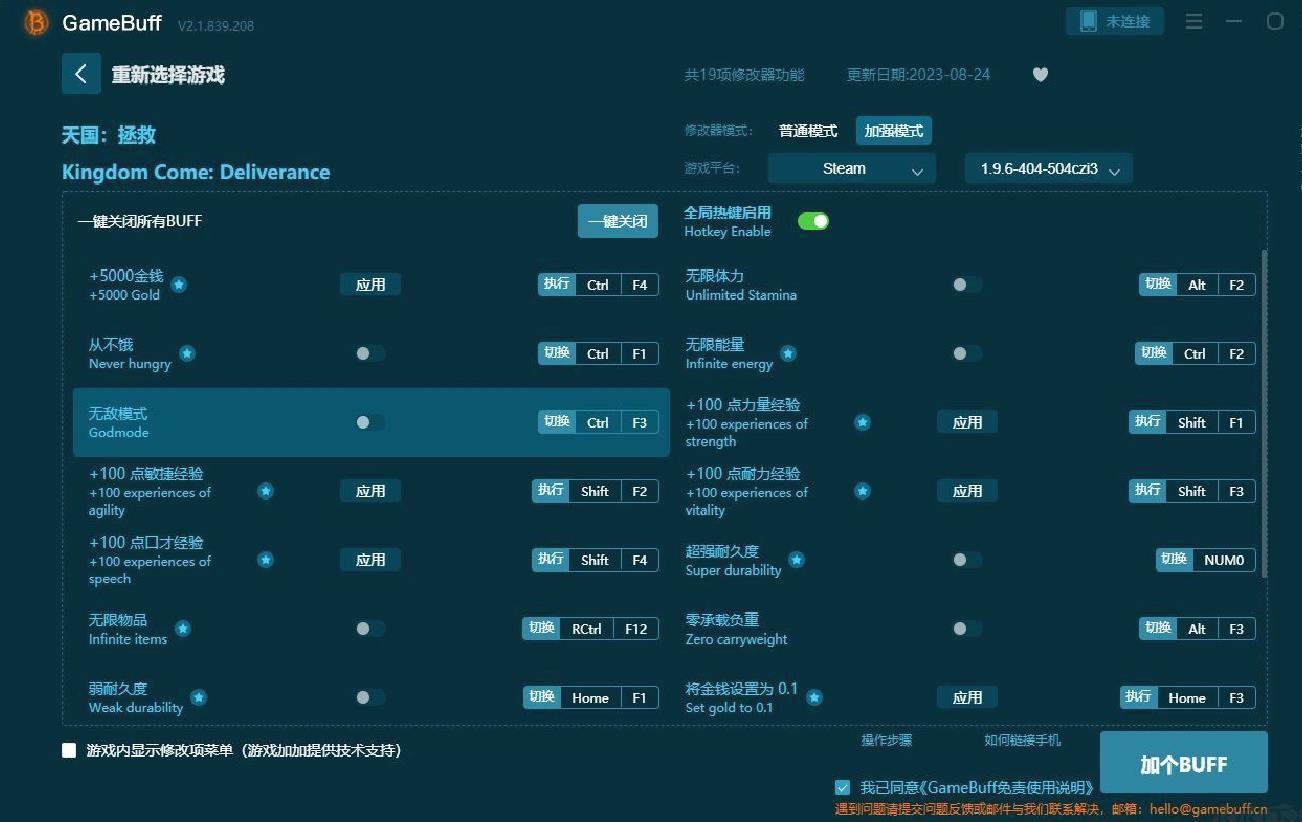The width and height of the screenshot is (1302, 822).
Task: Click the vertical scrollbar of cheat list
Action: pos(1264,414)
